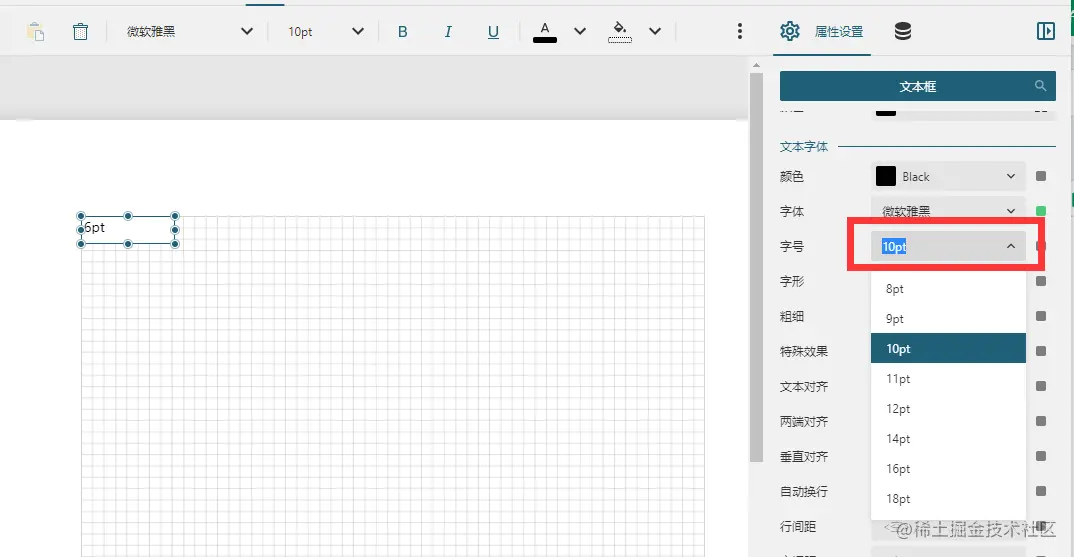Toggle the 两端对齐 row square marker
The height and width of the screenshot is (557, 1074).
1041,421
